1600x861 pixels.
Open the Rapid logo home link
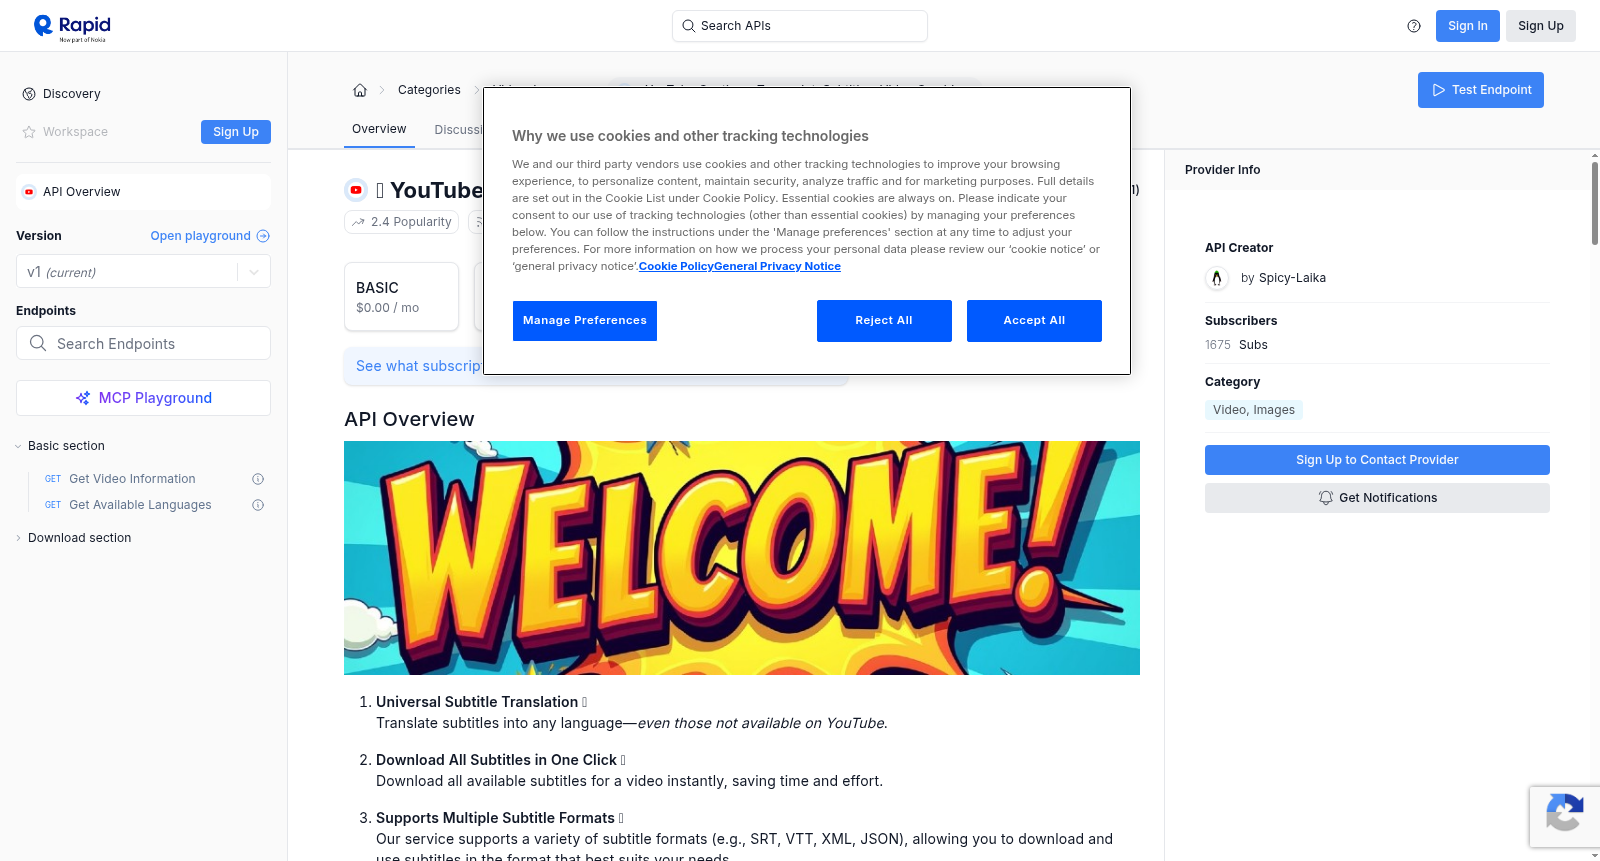tap(72, 27)
